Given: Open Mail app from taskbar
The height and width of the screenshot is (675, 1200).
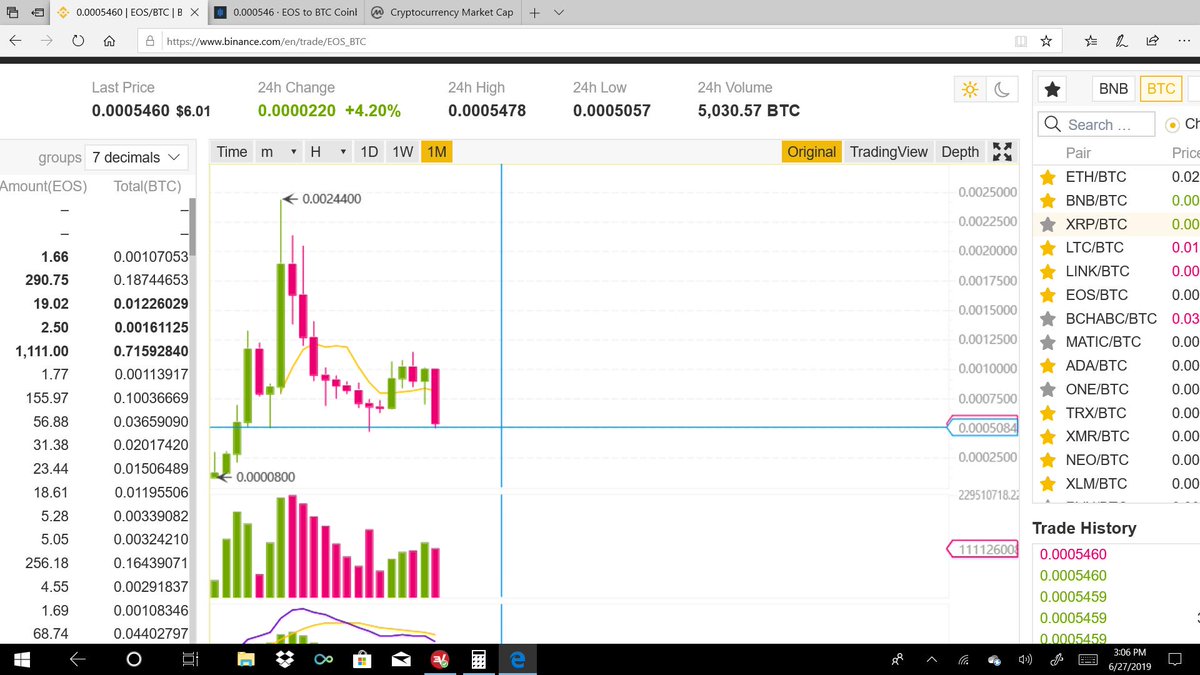Looking at the screenshot, I should click(400, 660).
